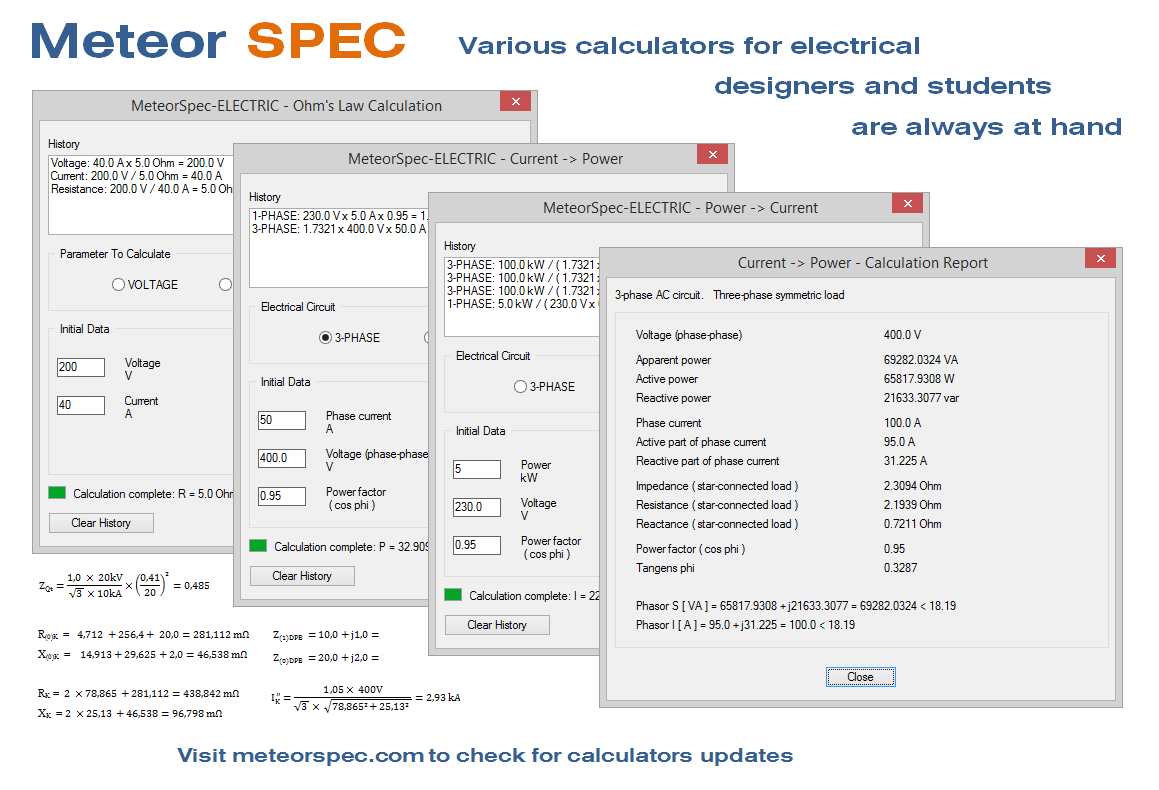
Task: Close the Ohm's Law Calculation window
Action: (x=515, y=101)
